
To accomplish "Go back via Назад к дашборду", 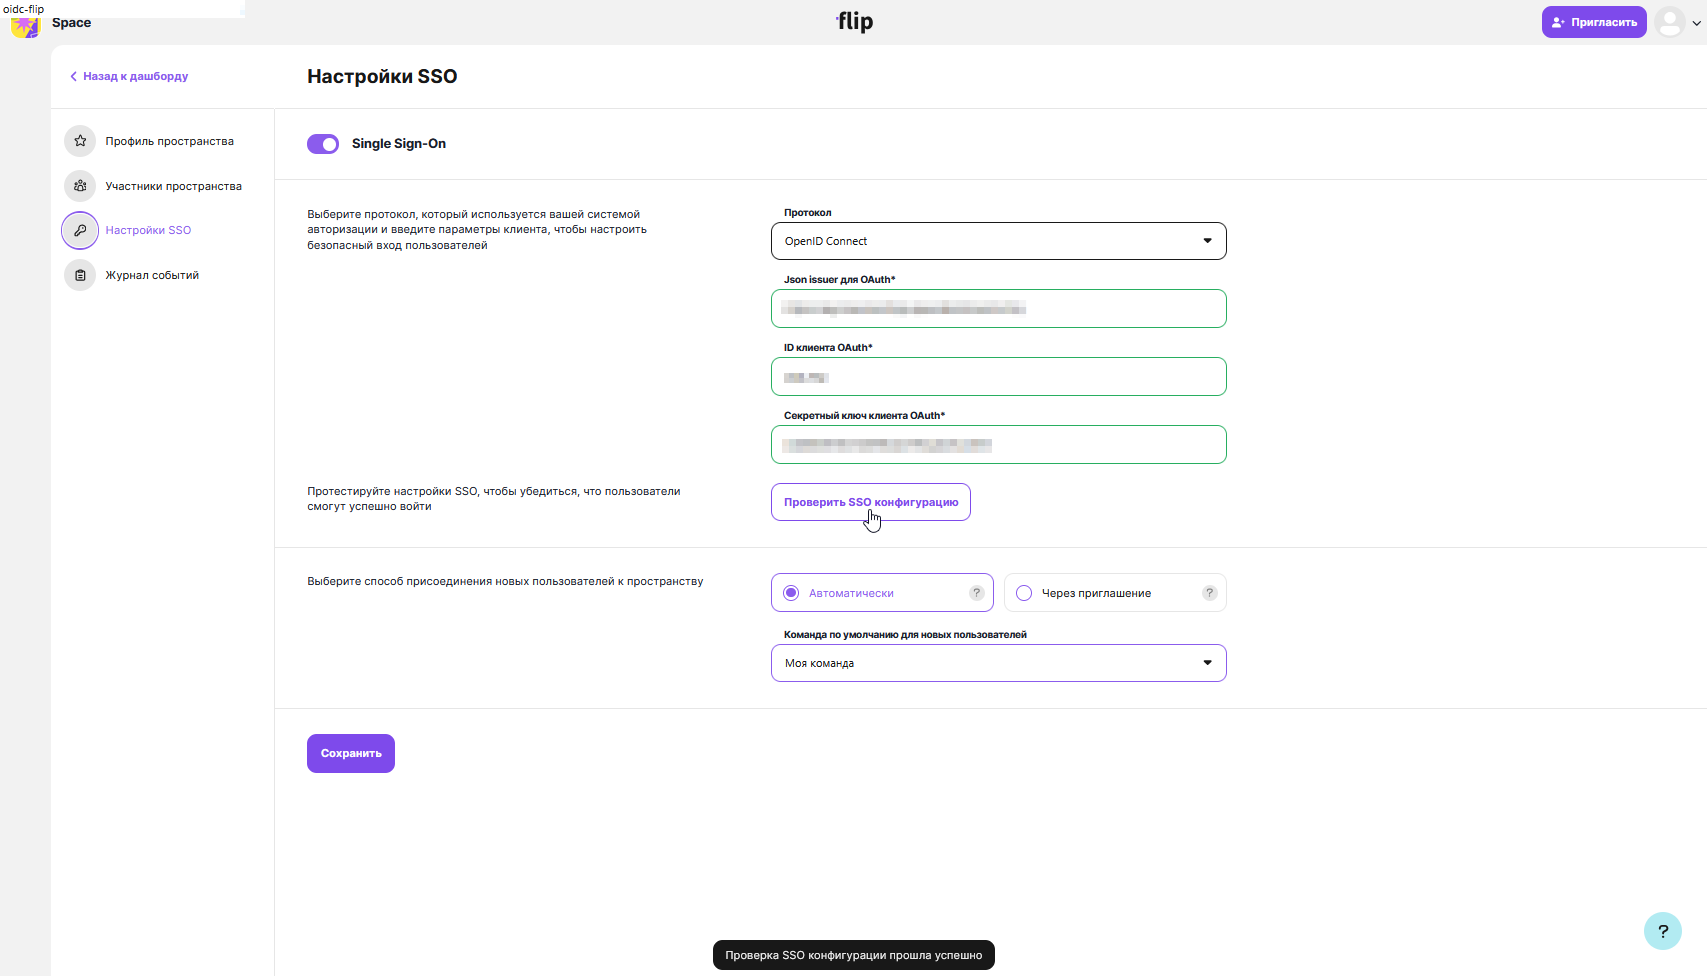I will 129,76.
